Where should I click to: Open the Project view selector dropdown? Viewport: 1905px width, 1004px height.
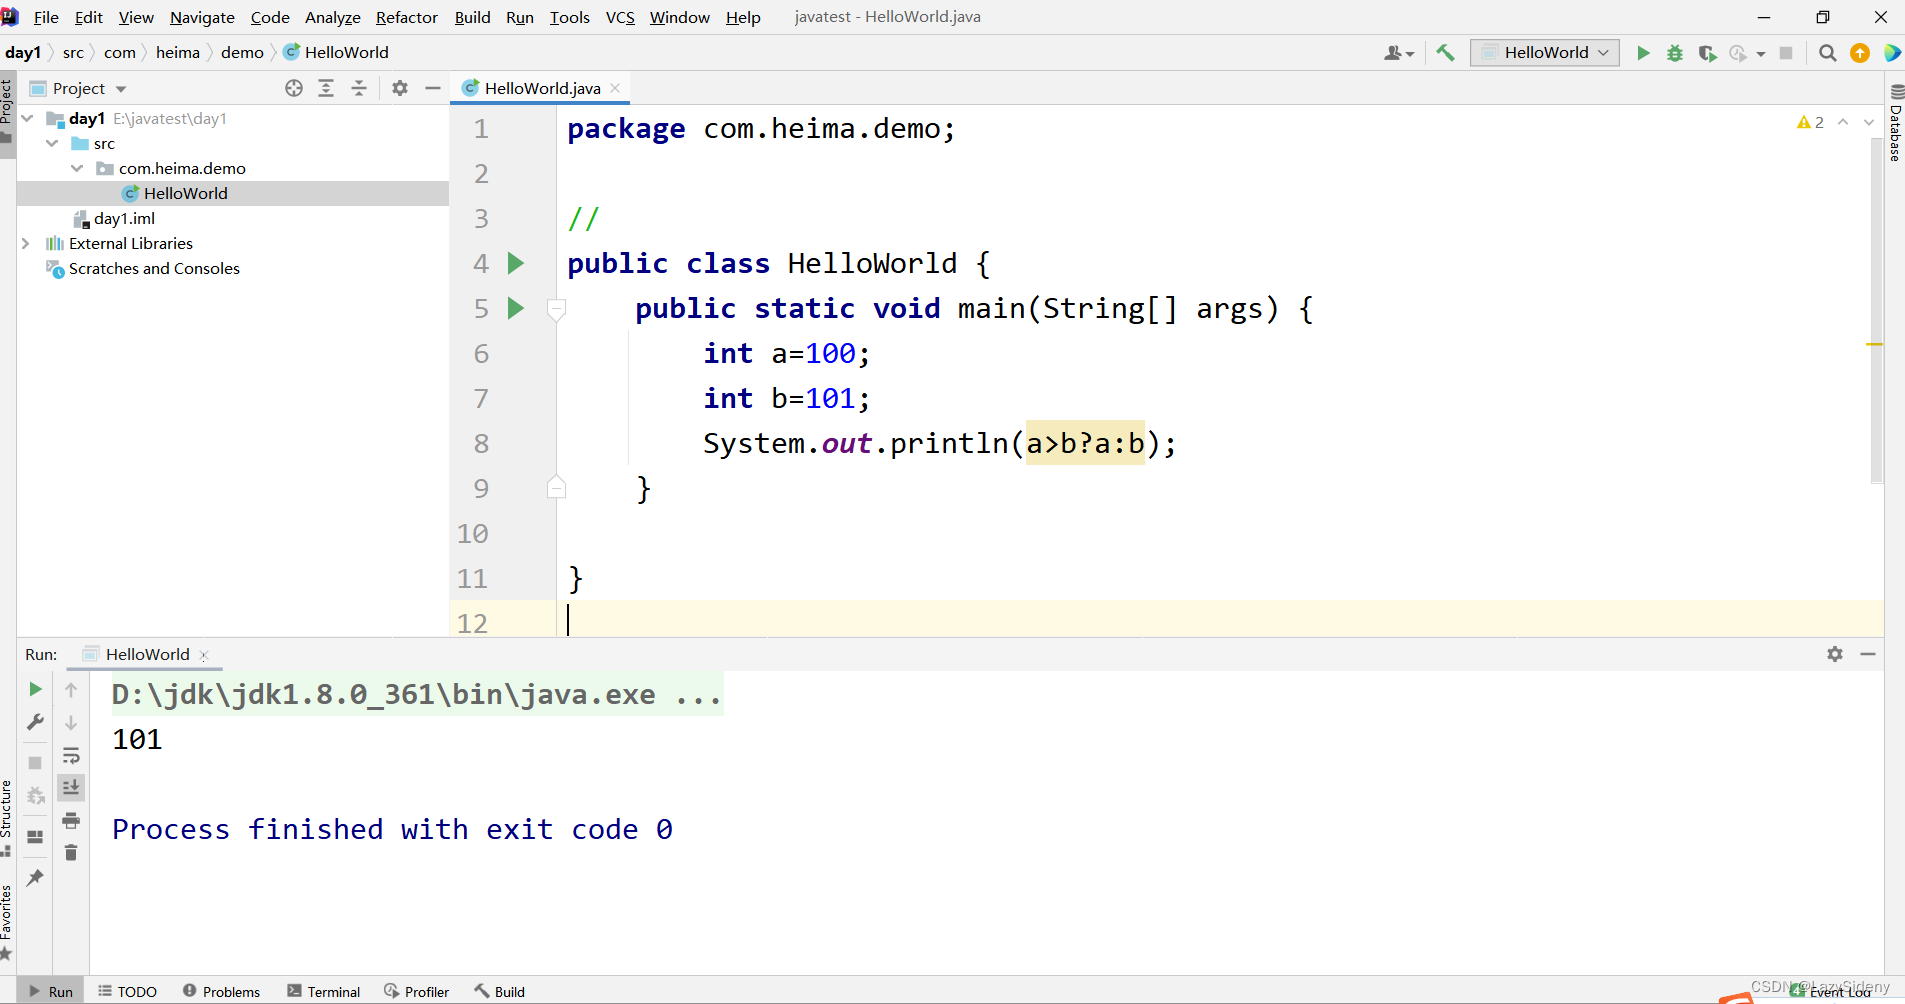coord(79,88)
